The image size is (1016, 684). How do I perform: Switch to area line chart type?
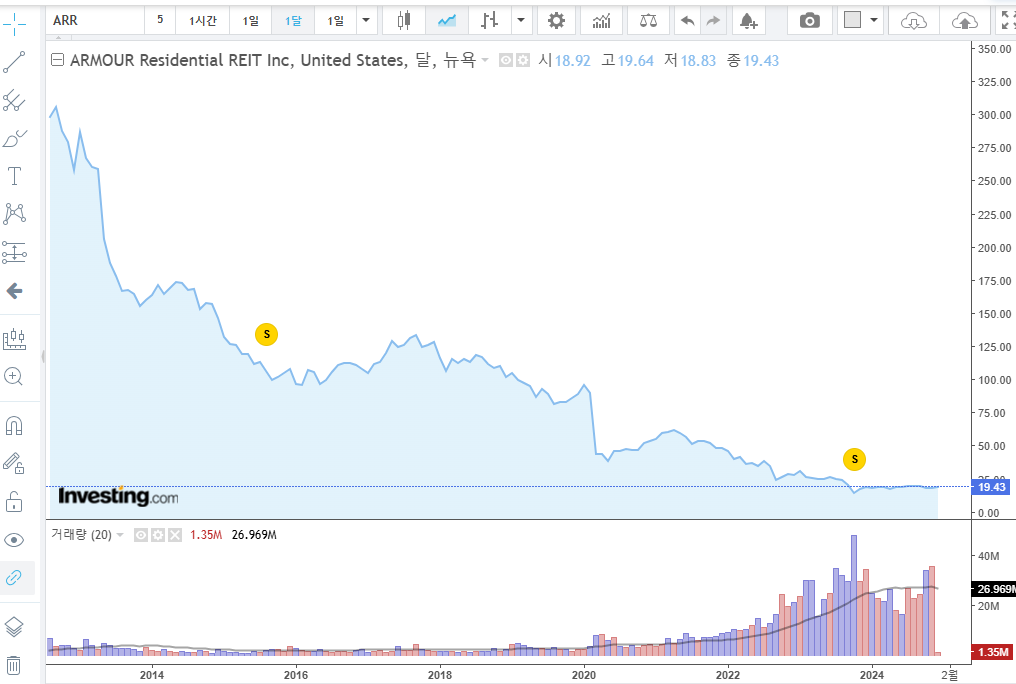point(446,21)
